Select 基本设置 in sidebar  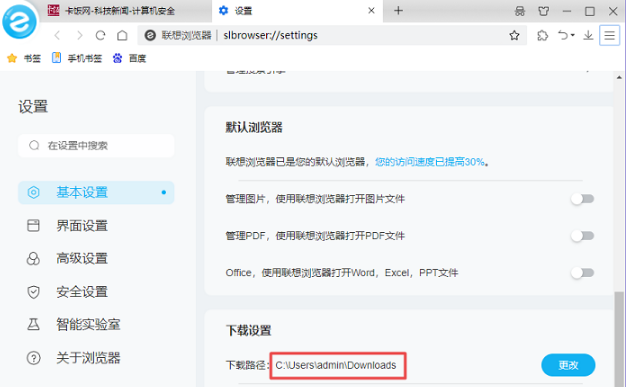coord(96,193)
